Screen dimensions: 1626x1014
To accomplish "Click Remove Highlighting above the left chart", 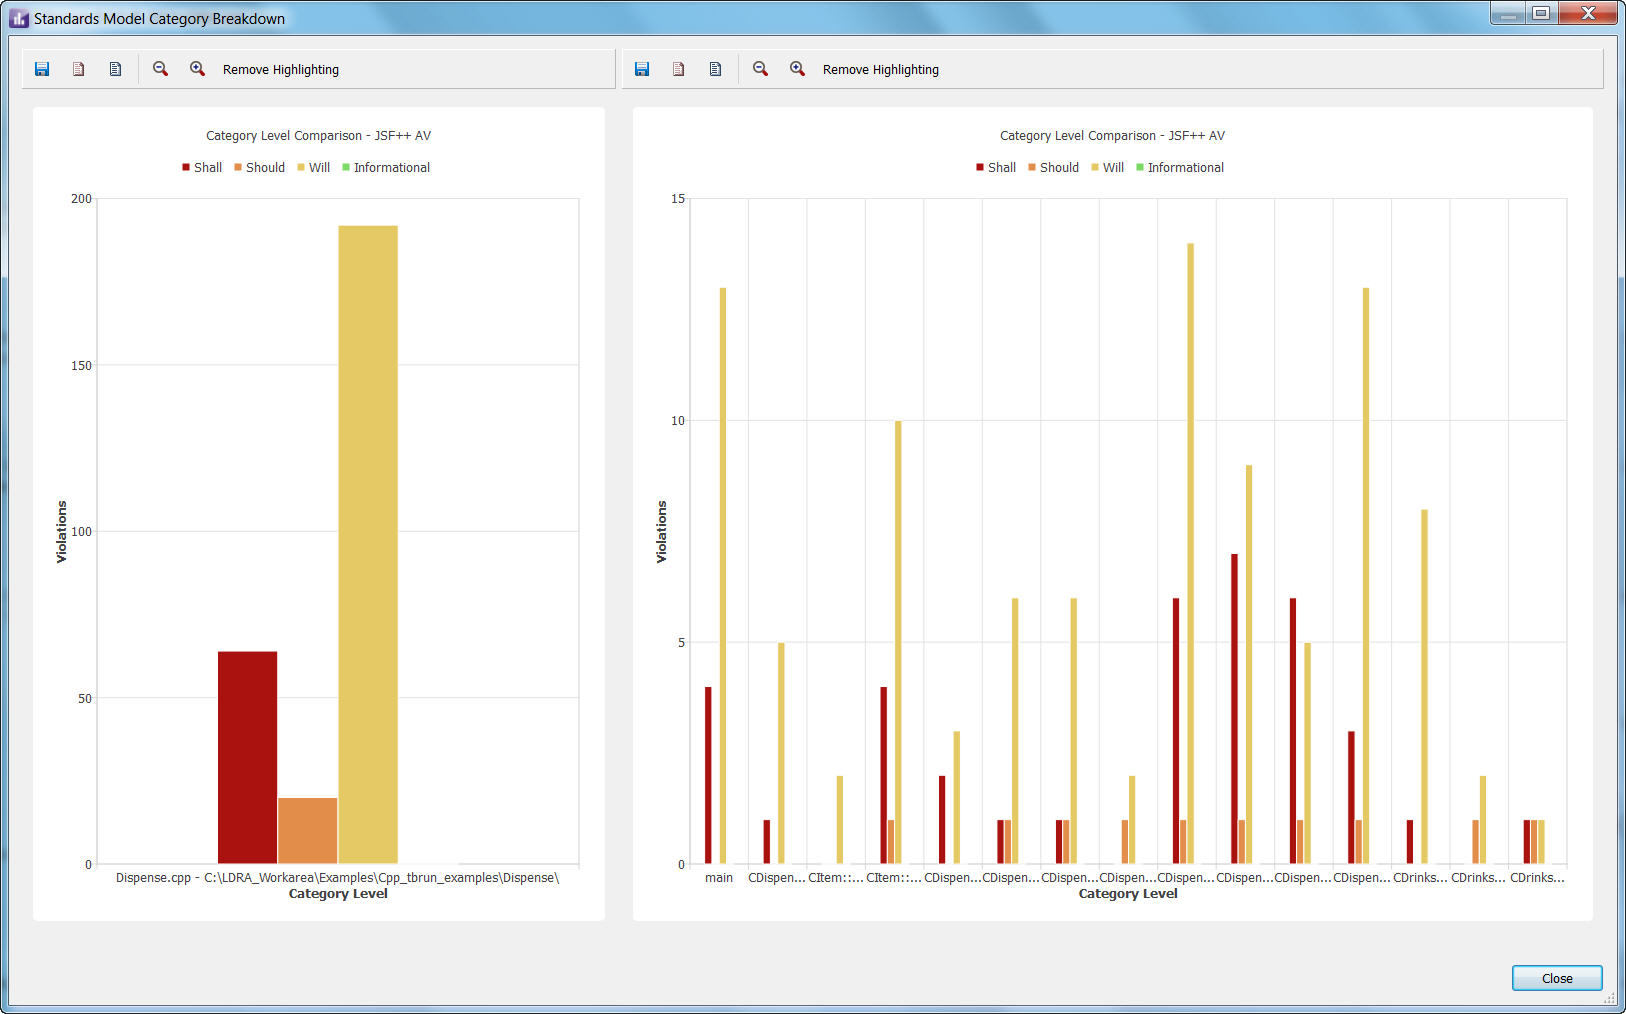I will [280, 70].
